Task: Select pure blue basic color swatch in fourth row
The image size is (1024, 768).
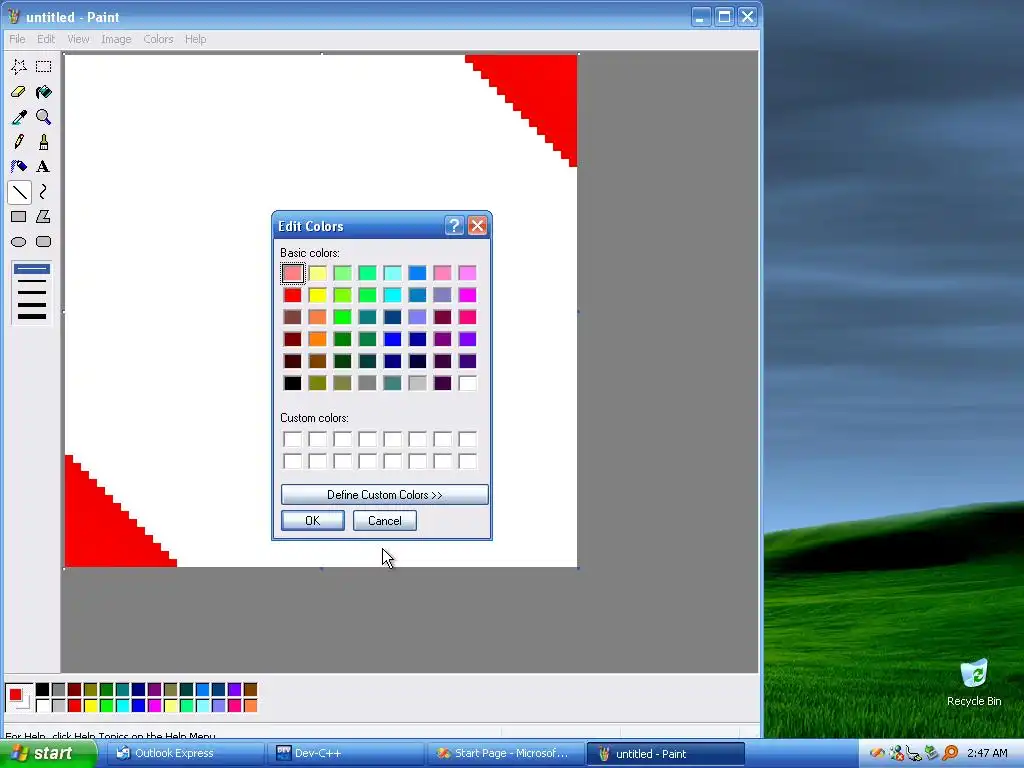Action: pyautogui.click(x=392, y=339)
